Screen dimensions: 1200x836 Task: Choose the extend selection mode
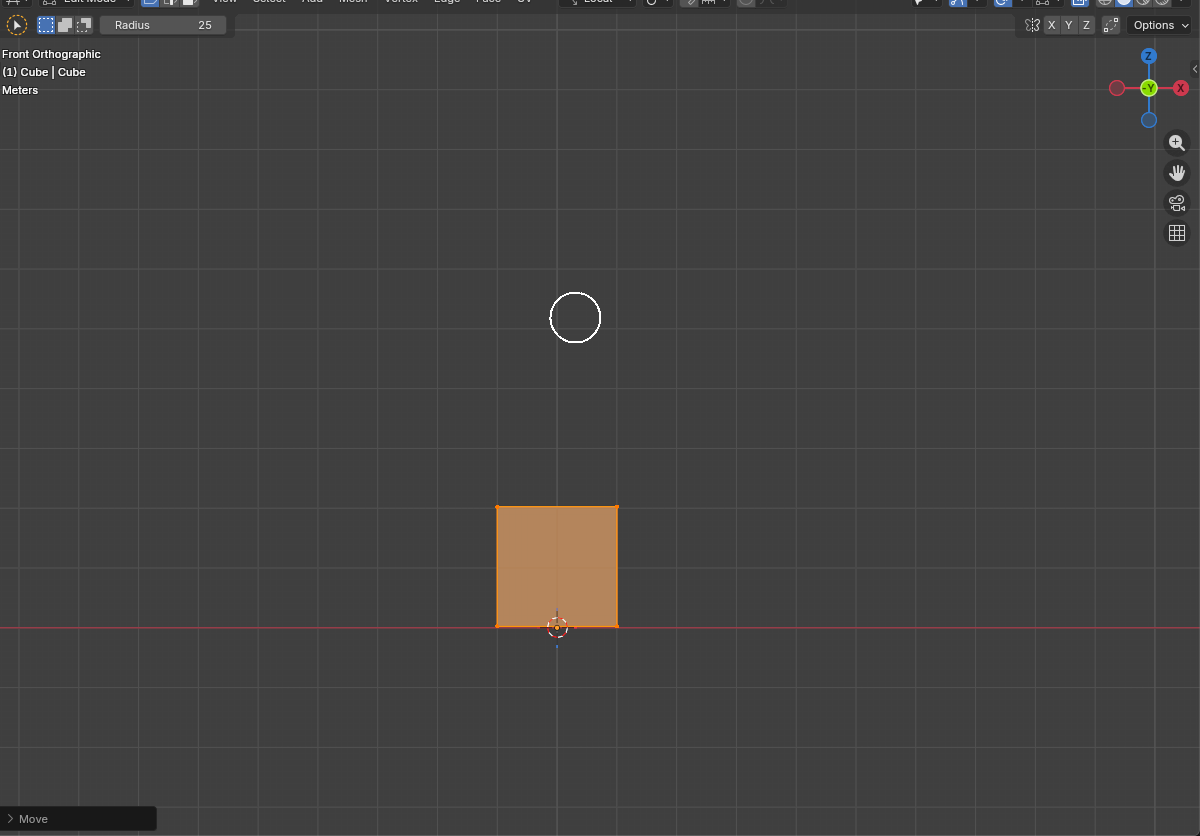(x=65, y=25)
